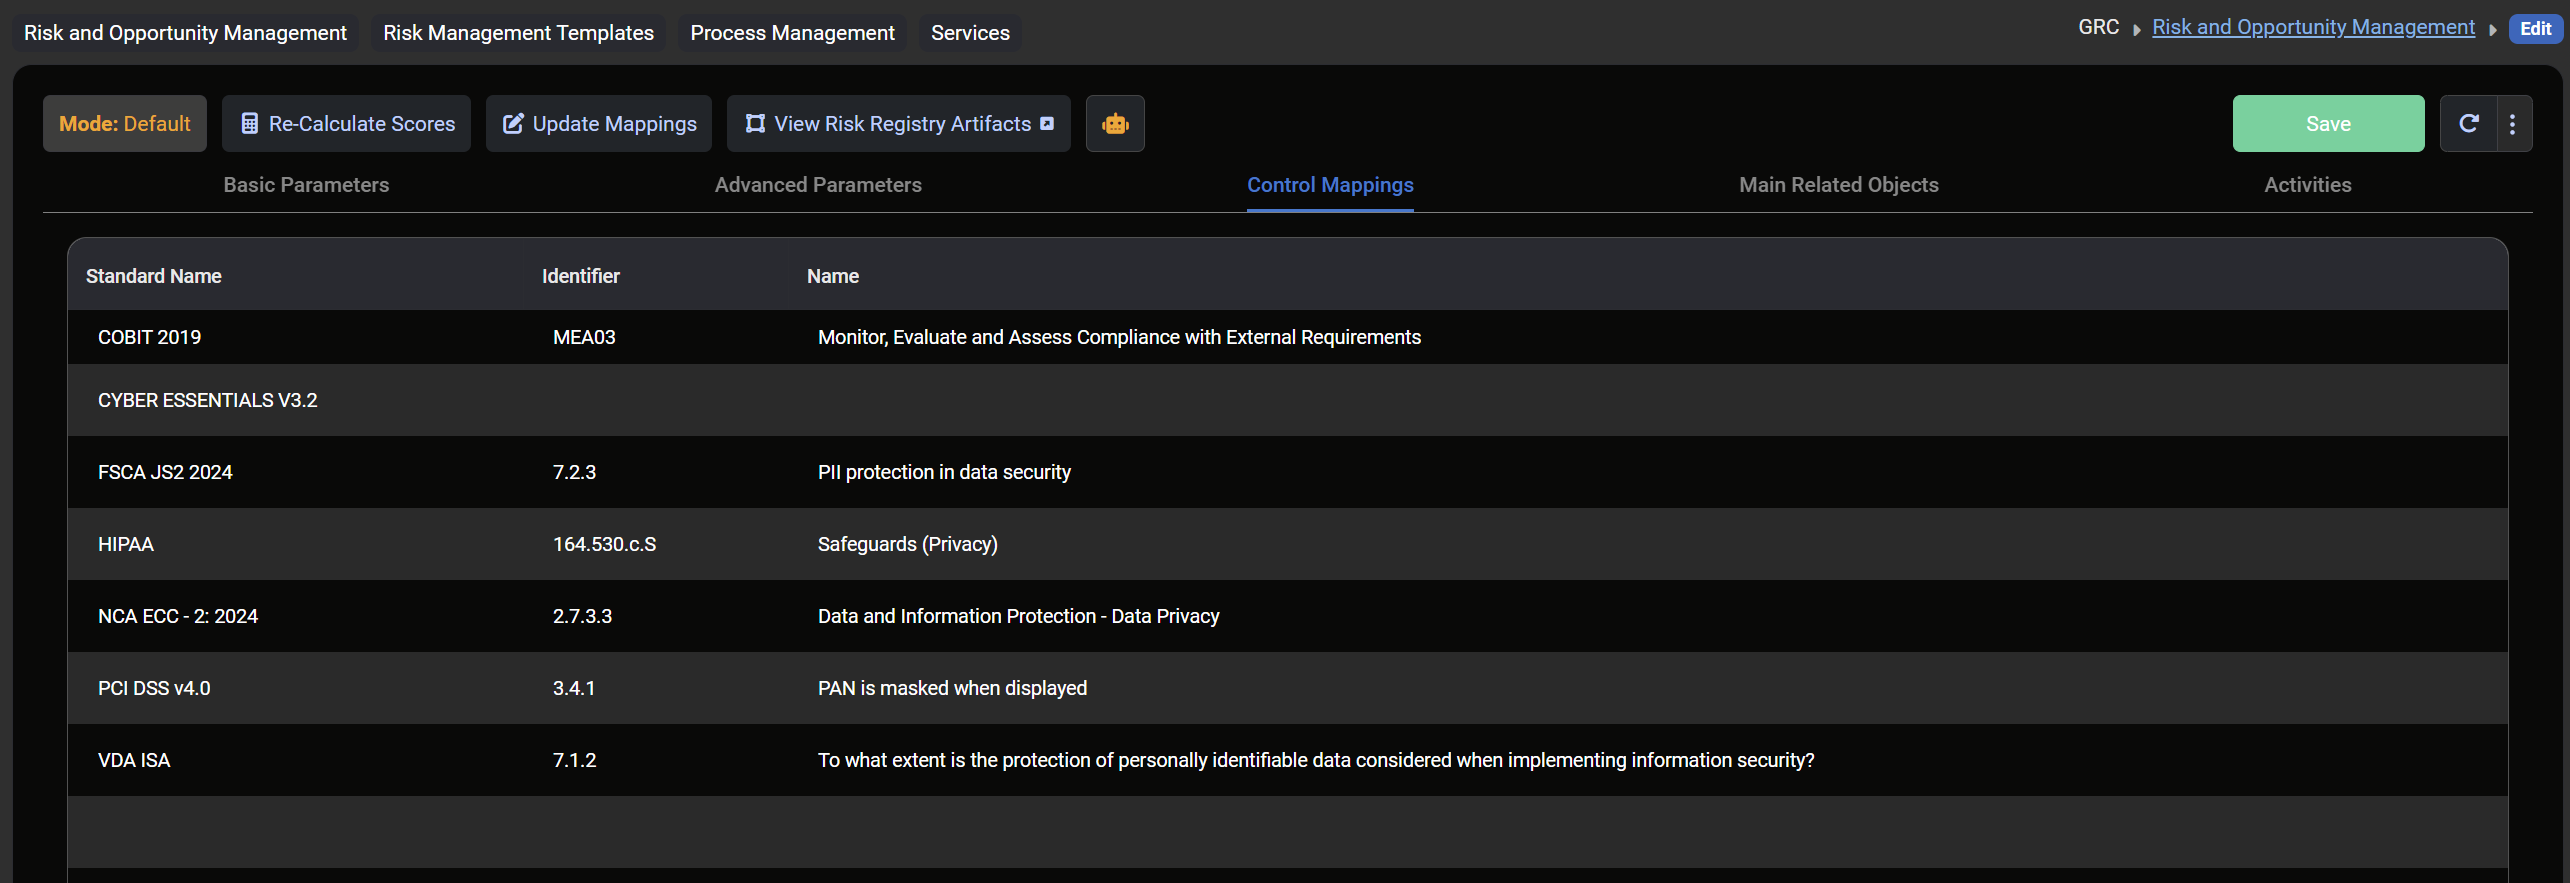The width and height of the screenshot is (2570, 883).
Task: Follow Risk and Opportunity Management breadcrumb link
Action: point(2313,28)
